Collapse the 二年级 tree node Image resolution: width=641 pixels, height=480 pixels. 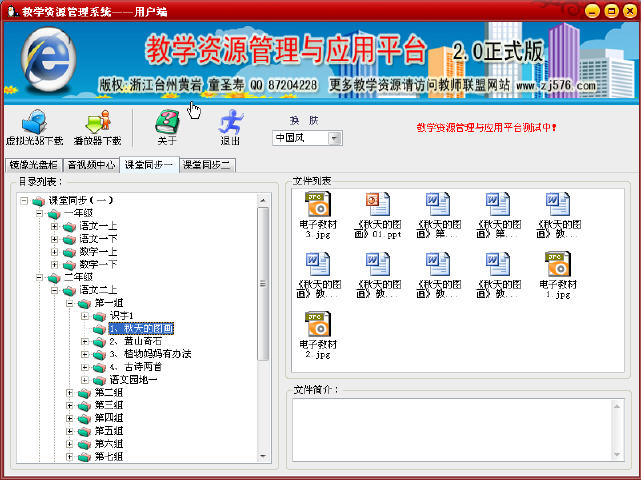[39, 278]
